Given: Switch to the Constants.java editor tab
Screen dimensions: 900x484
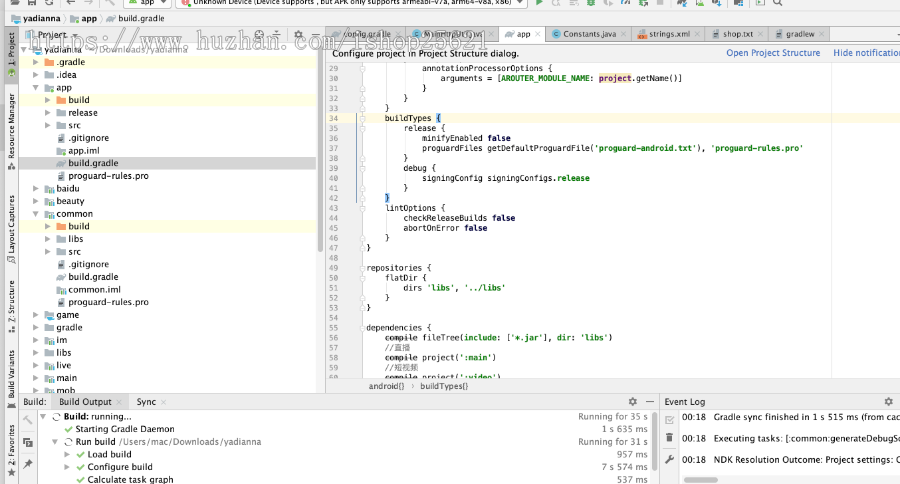Looking at the screenshot, I should [x=588, y=34].
